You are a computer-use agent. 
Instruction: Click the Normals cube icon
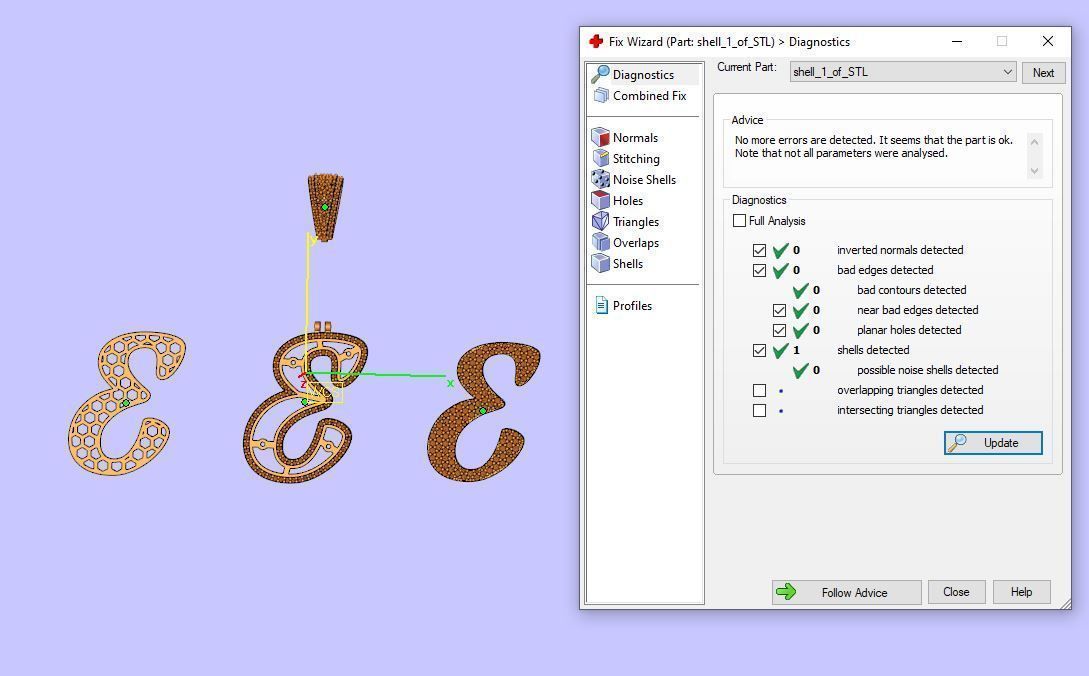click(600, 138)
